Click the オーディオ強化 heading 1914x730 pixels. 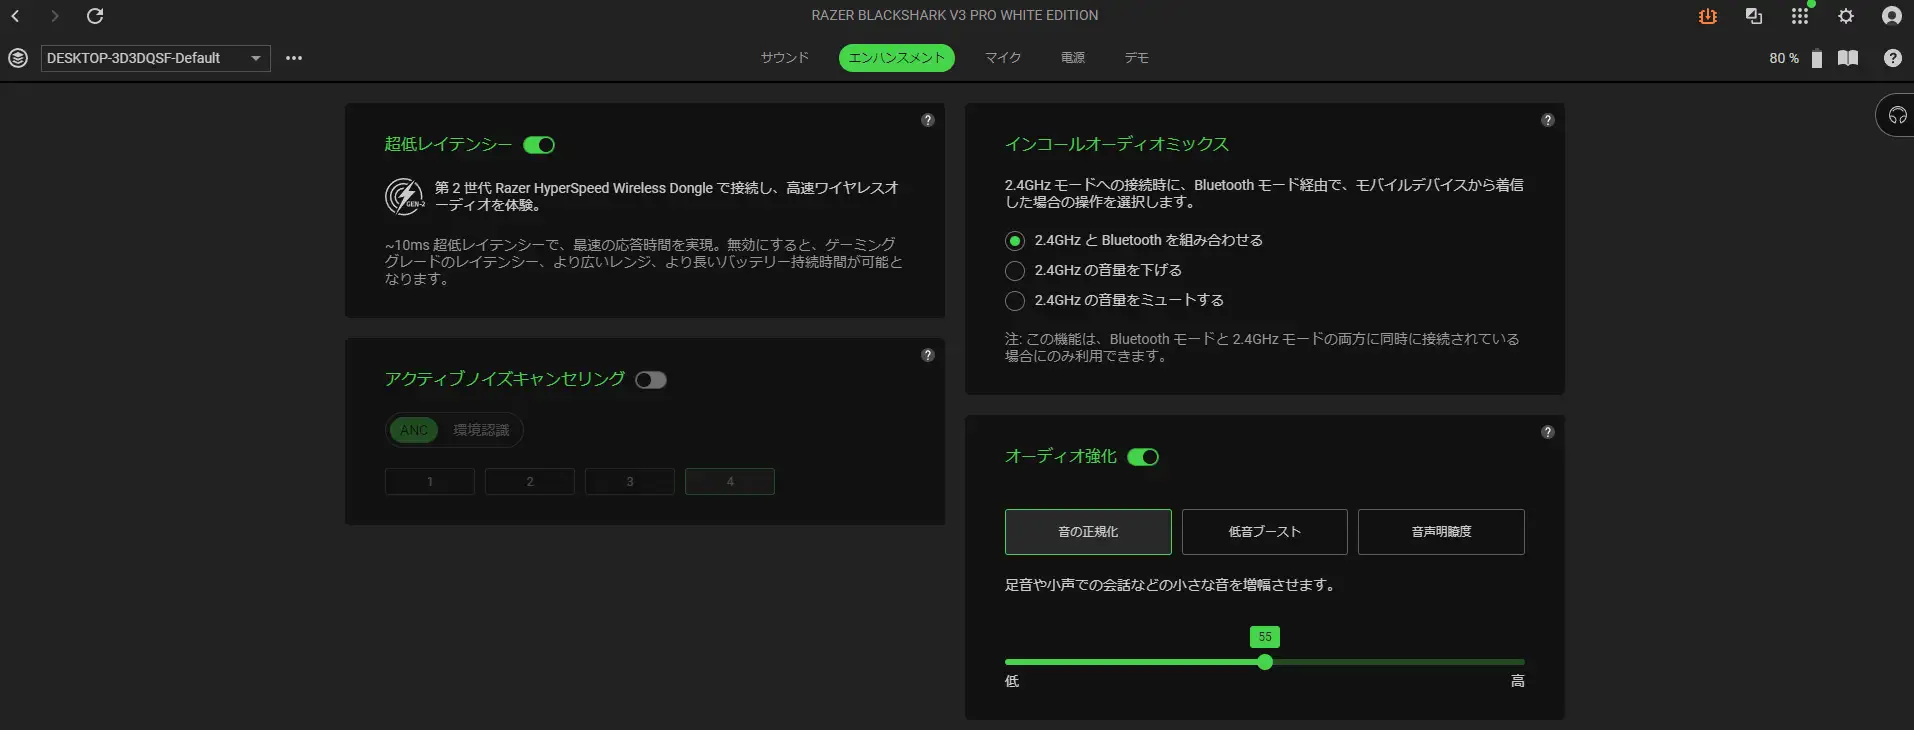1061,456
